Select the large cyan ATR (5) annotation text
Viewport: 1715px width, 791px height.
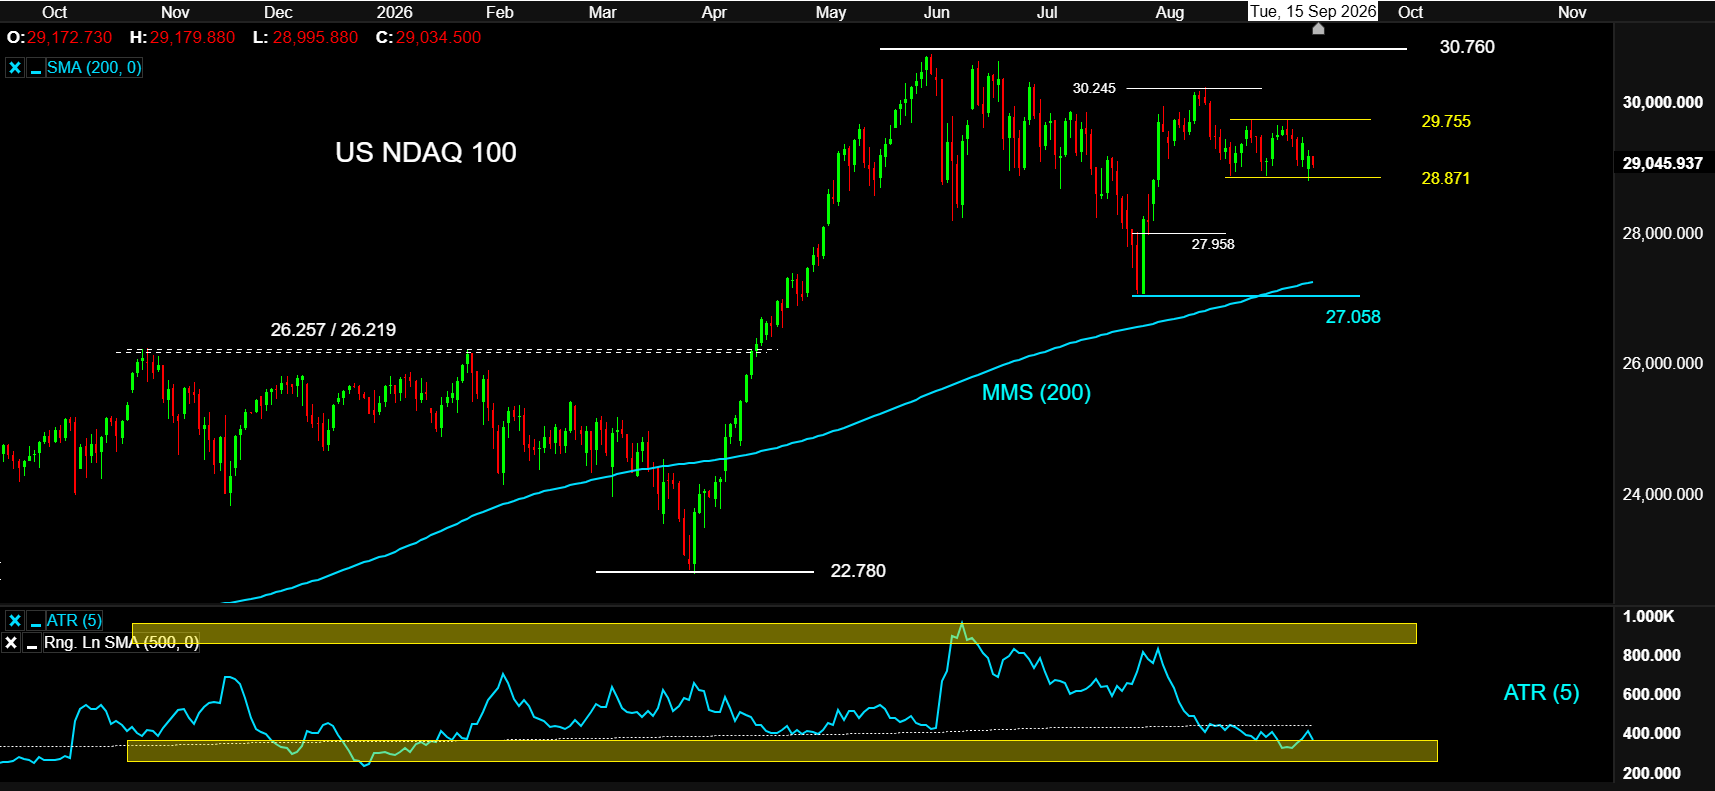tap(1541, 692)
